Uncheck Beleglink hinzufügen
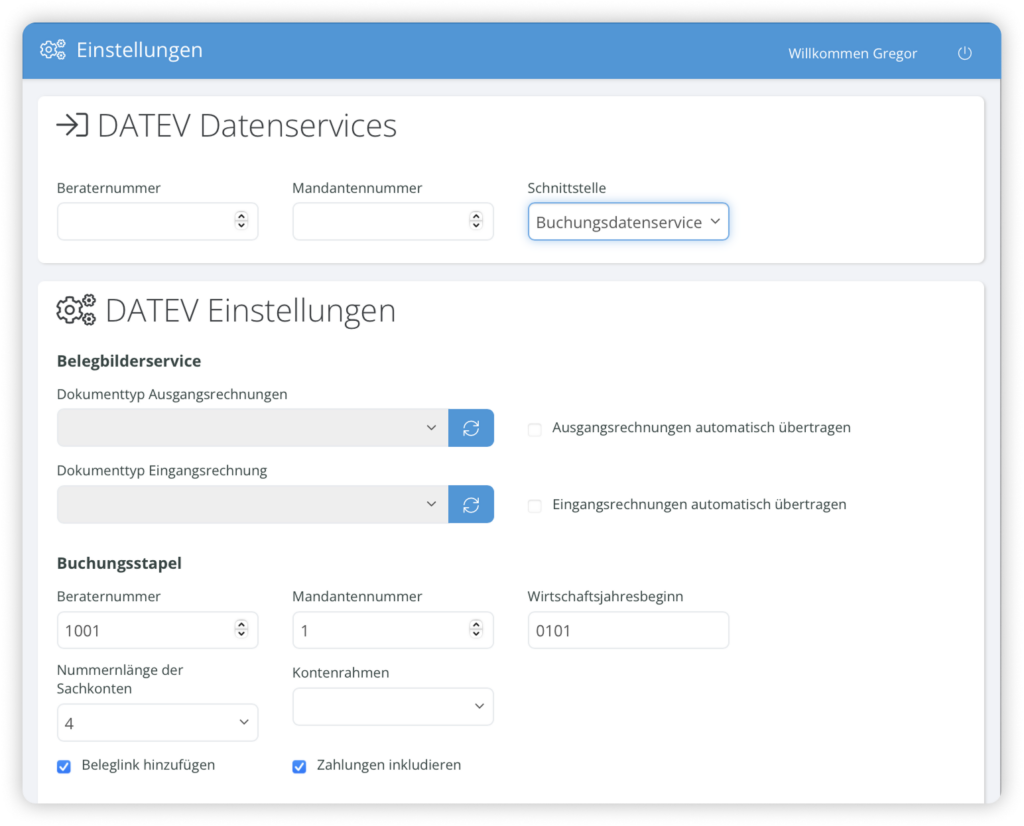The height and width of the screenshot is (826, 1024). pyautogui.click(x=64, y=765)
